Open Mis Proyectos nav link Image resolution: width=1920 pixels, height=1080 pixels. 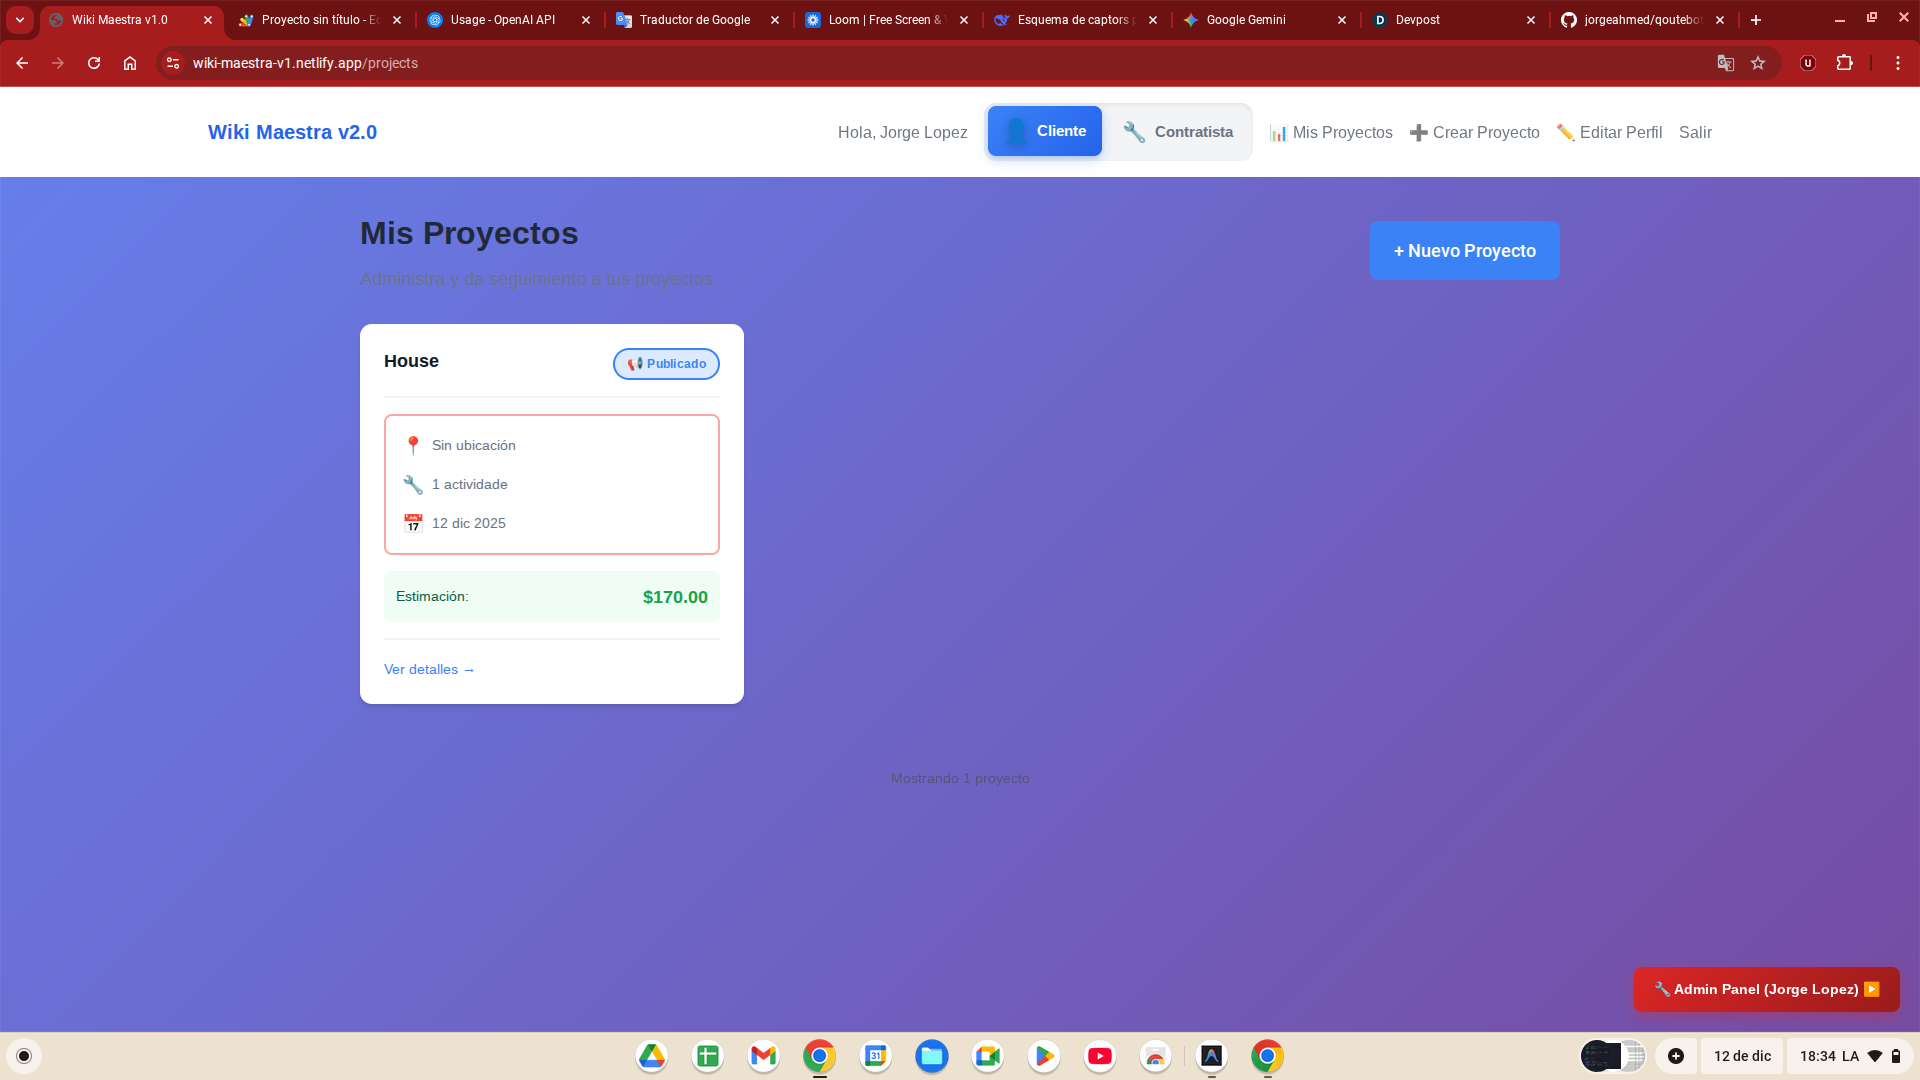[1331, 132]
